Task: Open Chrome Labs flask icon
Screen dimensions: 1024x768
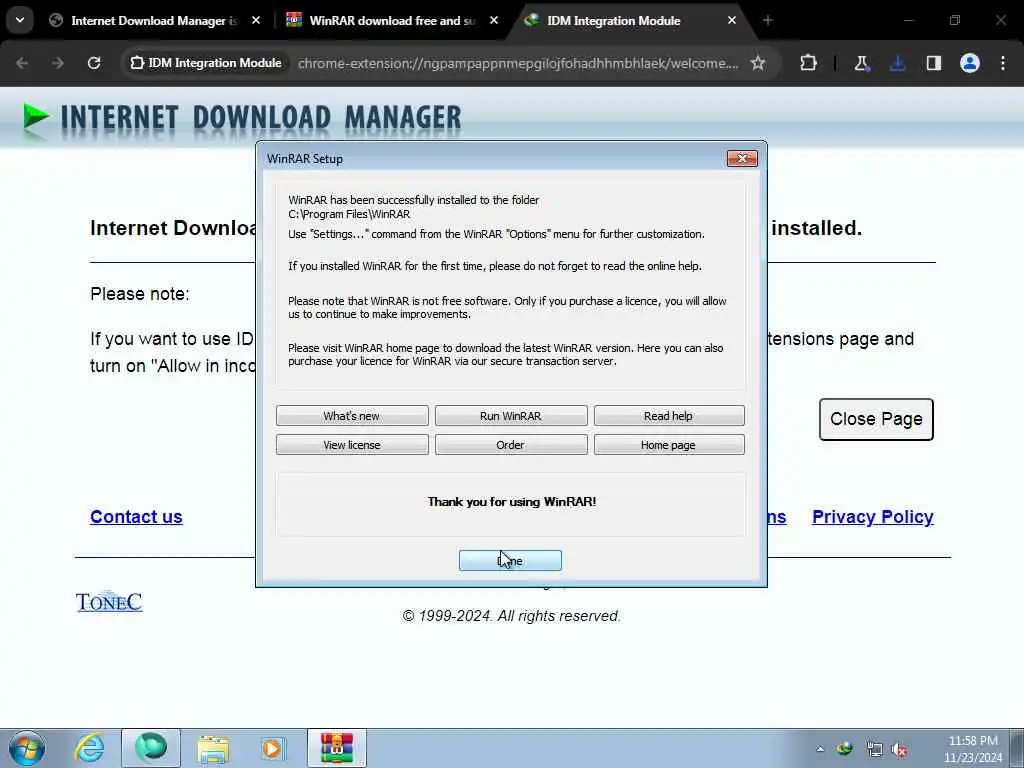Action: coord(862,63)
